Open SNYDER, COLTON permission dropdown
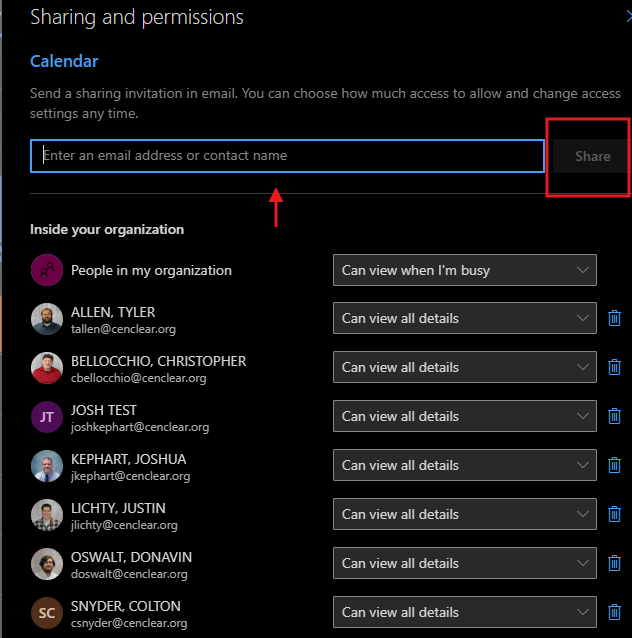 (464, 613)
